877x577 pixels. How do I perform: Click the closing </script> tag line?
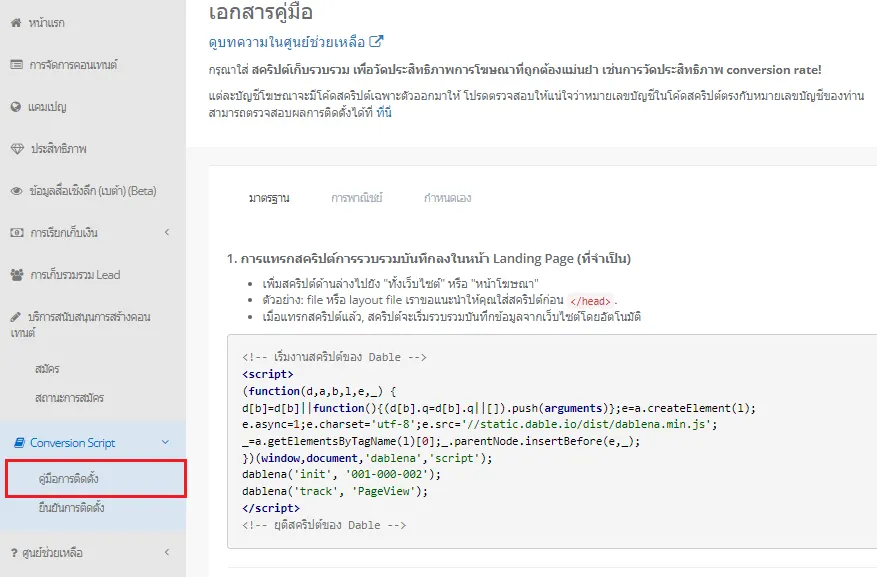271,508
